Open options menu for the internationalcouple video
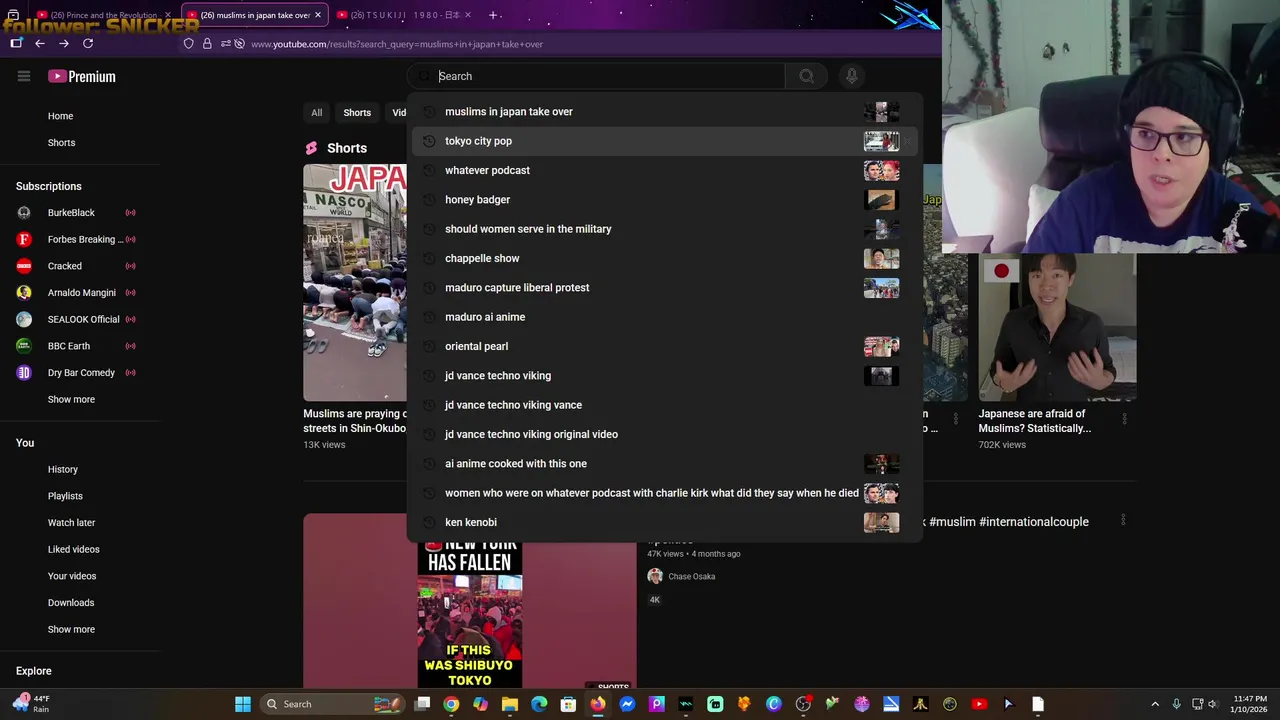Viewport: 1280px width, 720px height. 1123,520
